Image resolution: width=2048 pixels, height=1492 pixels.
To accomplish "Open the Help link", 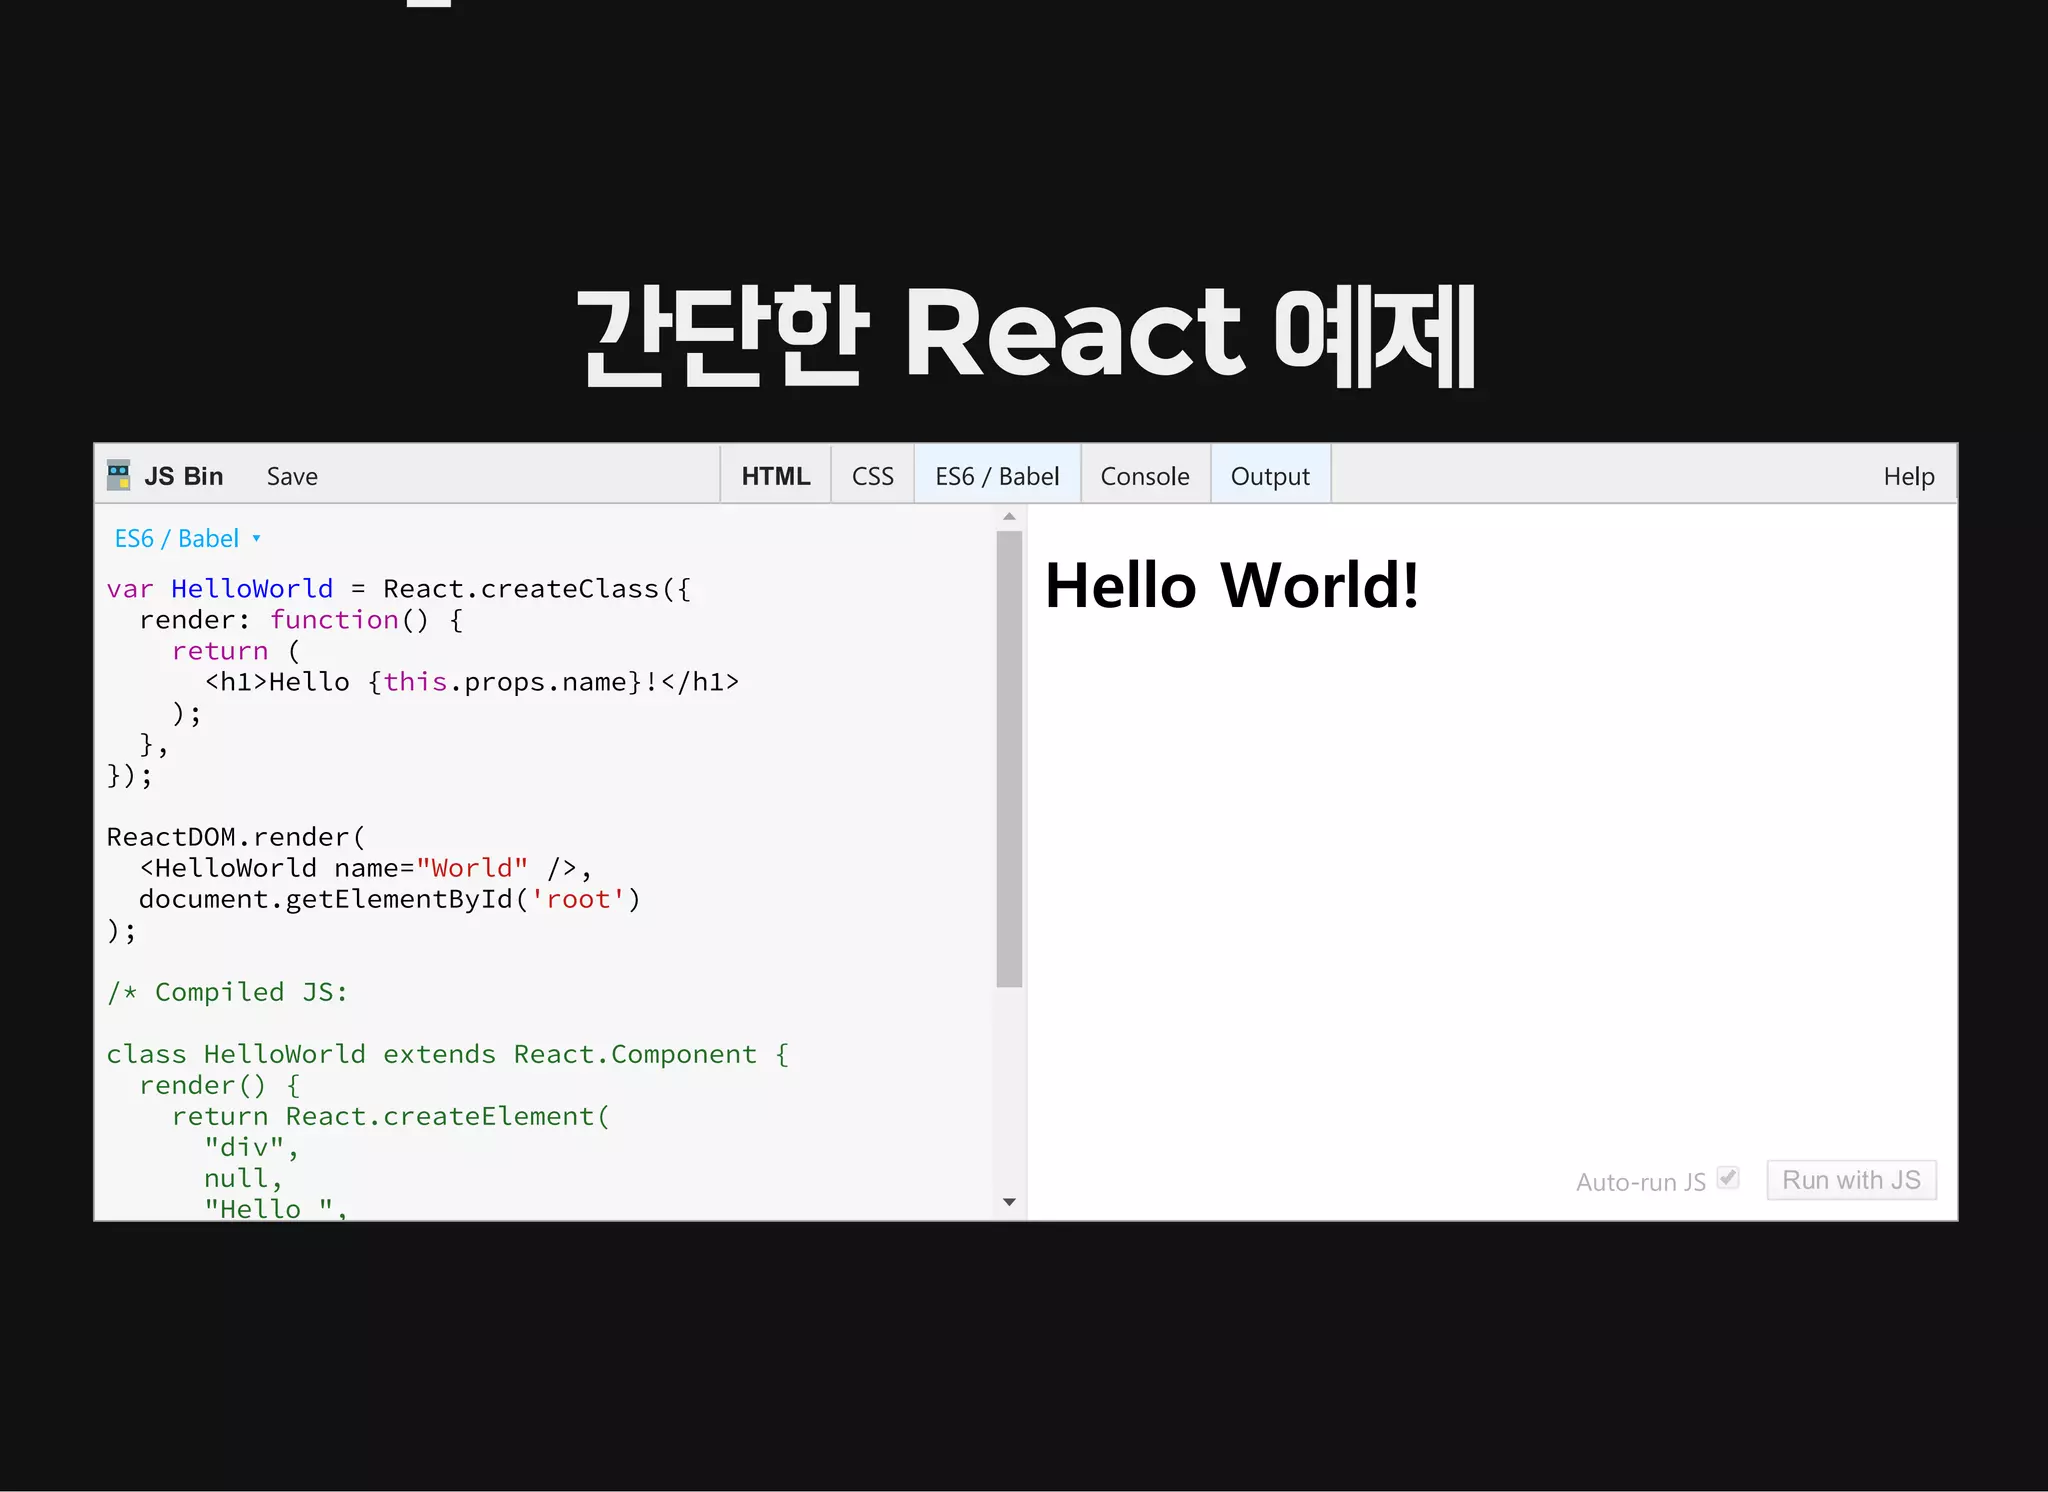I will (1909, 477).
